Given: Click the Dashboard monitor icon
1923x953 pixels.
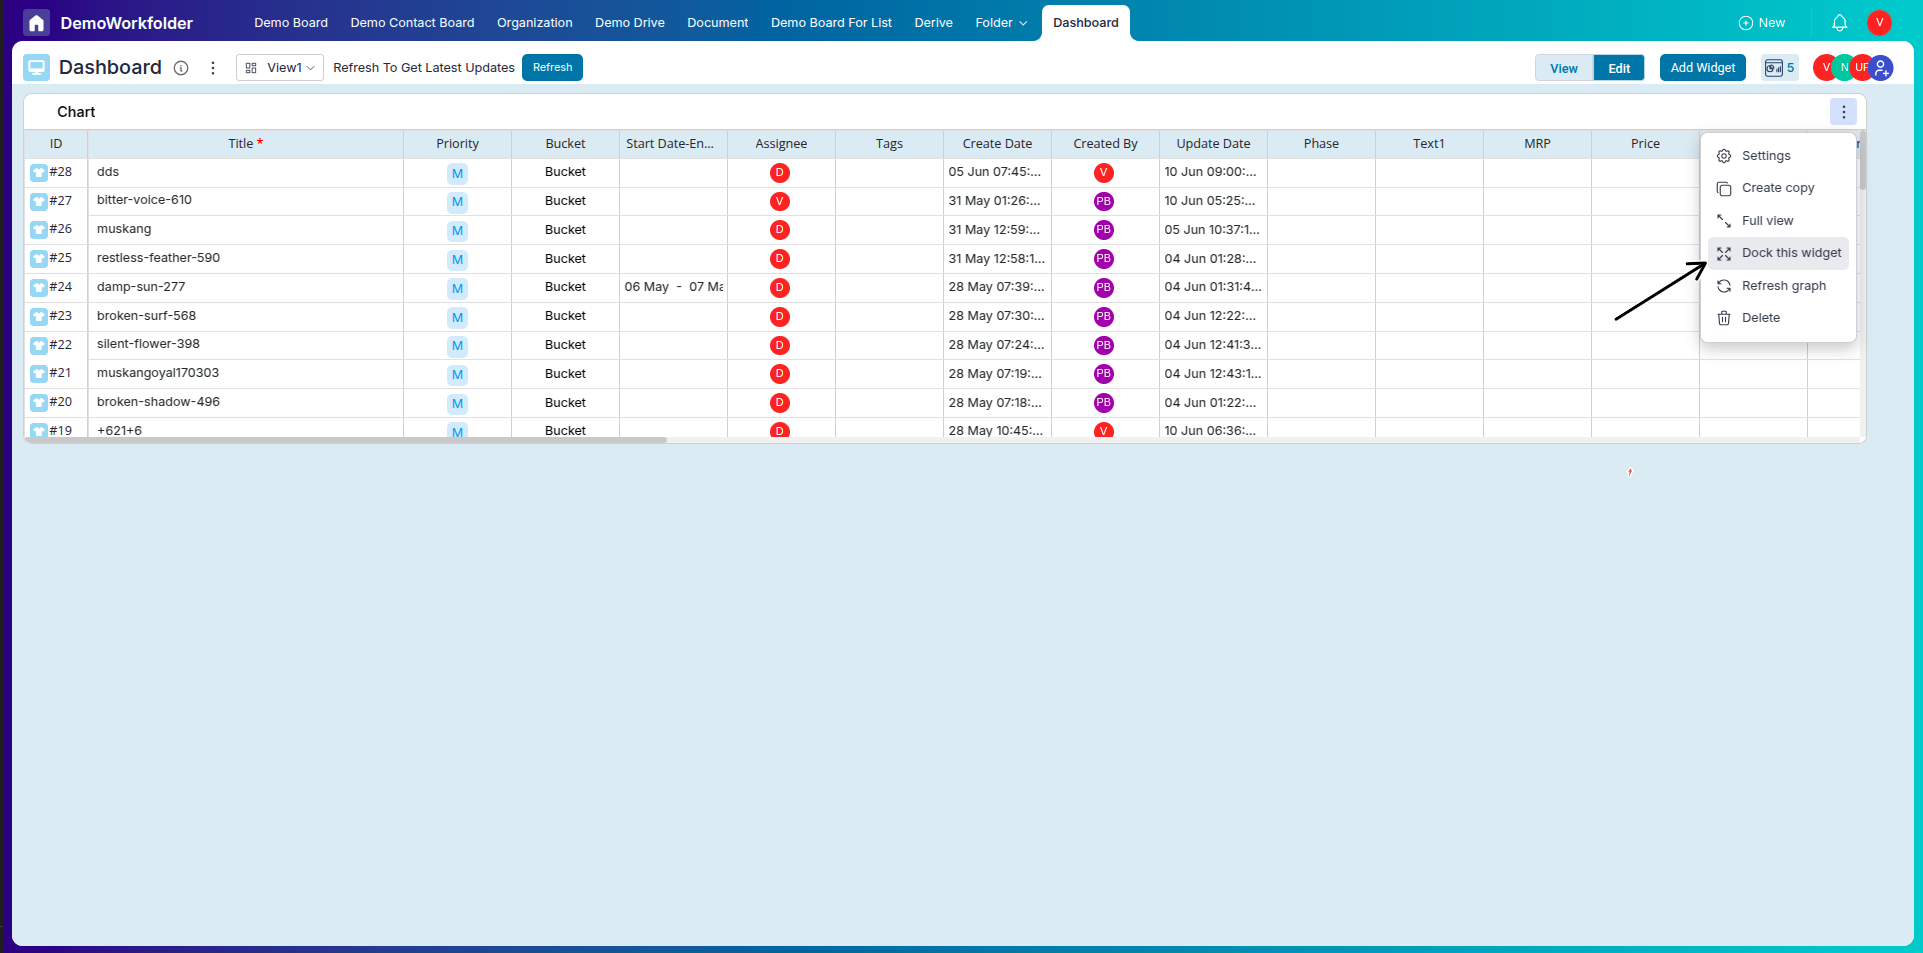Looking at the screenshot, I should [x=37, y=67].
